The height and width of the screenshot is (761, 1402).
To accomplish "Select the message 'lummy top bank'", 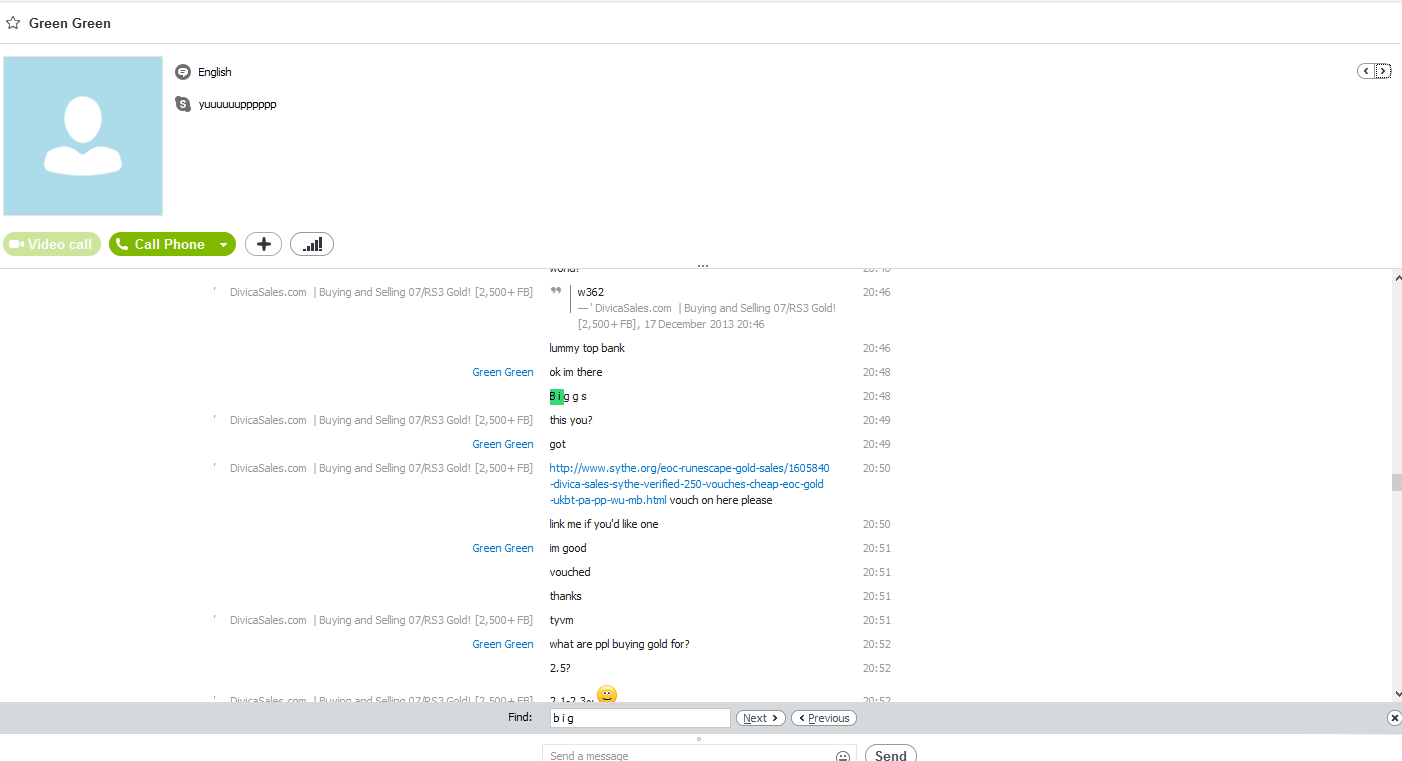I will tap(587, 348).
